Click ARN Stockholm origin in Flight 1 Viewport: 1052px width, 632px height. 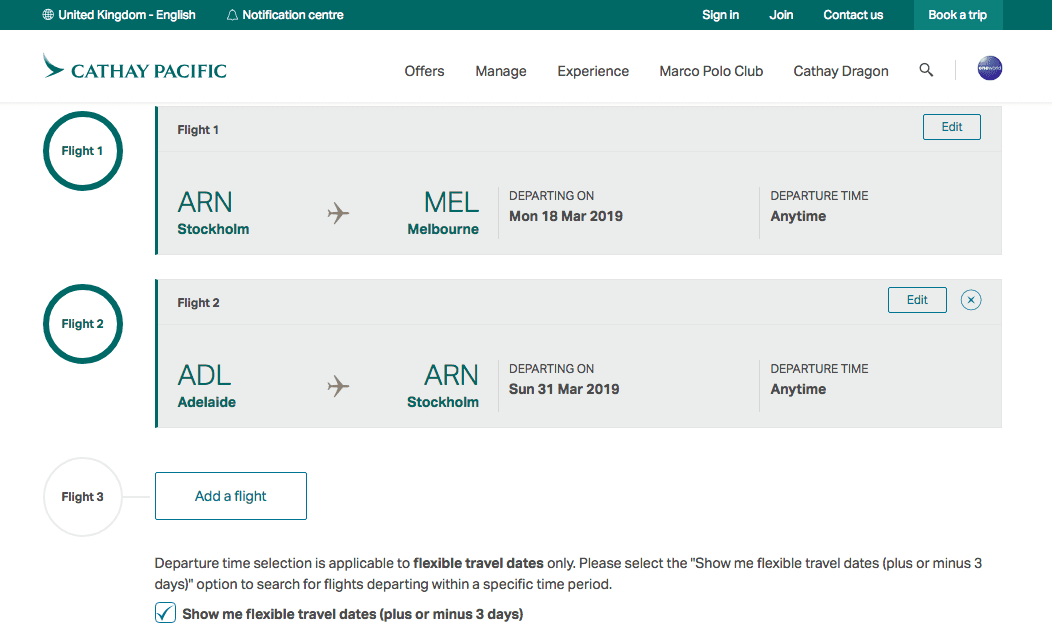[213, 213]
